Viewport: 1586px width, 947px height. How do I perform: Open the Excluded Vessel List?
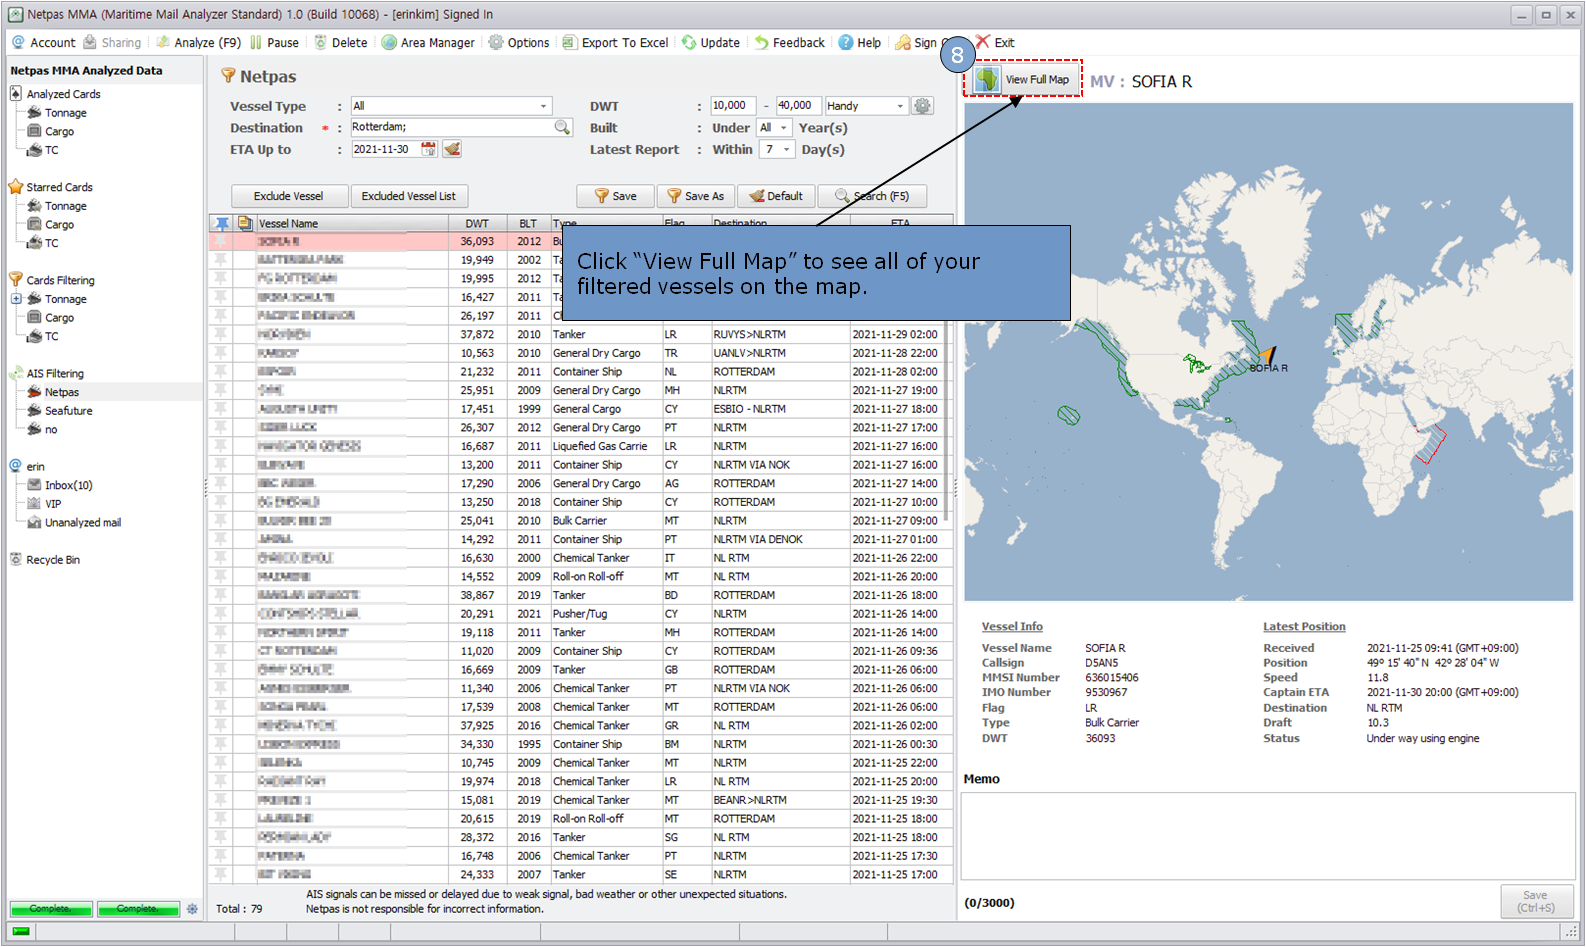point(409,196)
